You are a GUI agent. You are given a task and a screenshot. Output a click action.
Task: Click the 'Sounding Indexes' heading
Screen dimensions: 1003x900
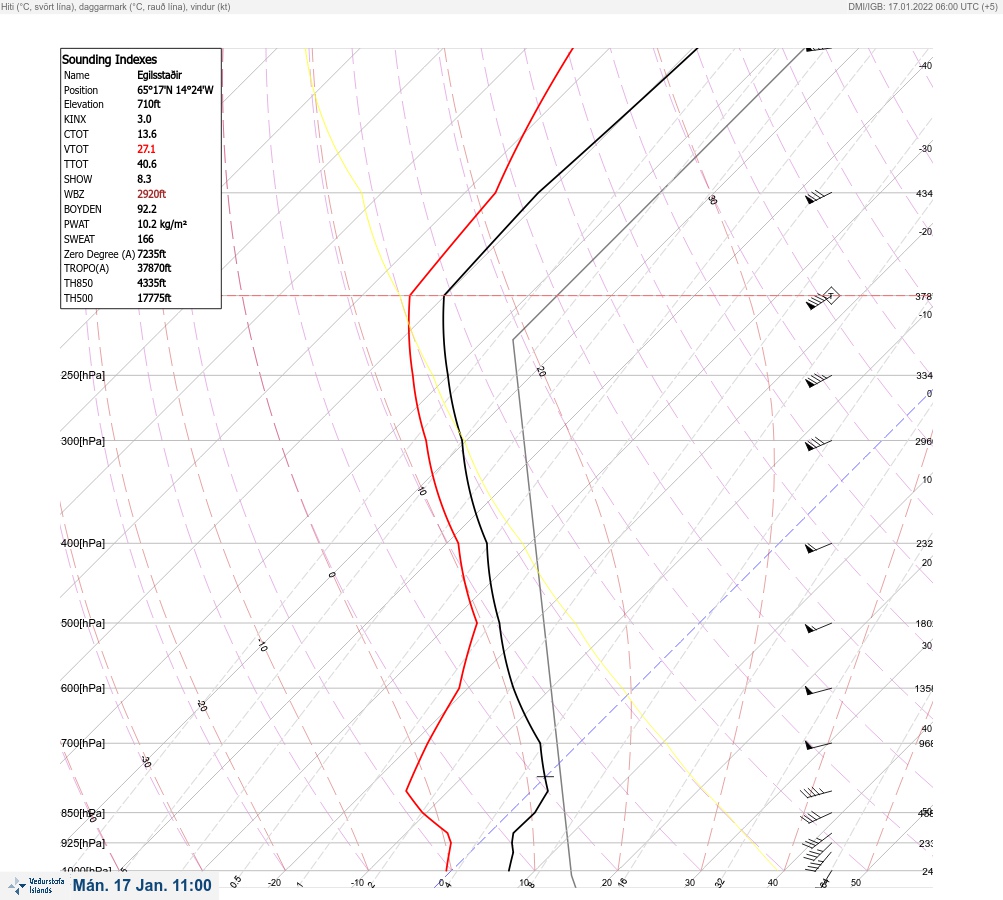(x=109, y=59)
